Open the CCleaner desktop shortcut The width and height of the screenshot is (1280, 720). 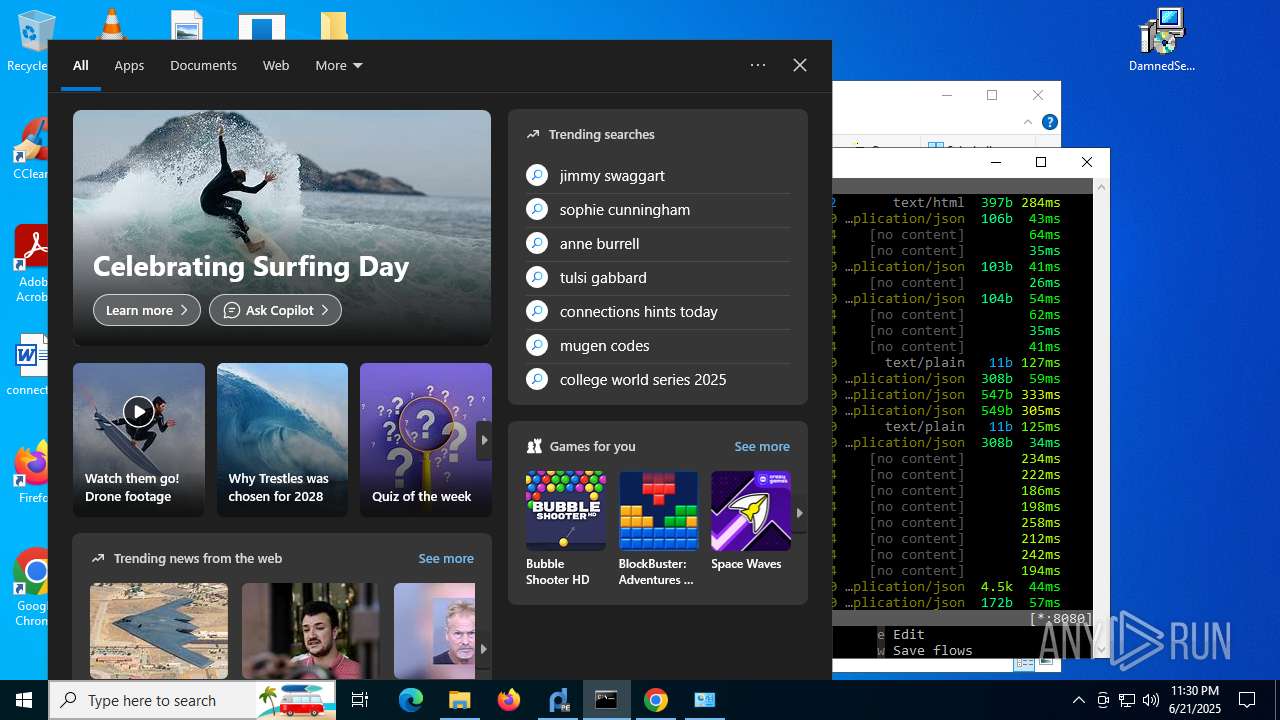click(x=30, y=150)
